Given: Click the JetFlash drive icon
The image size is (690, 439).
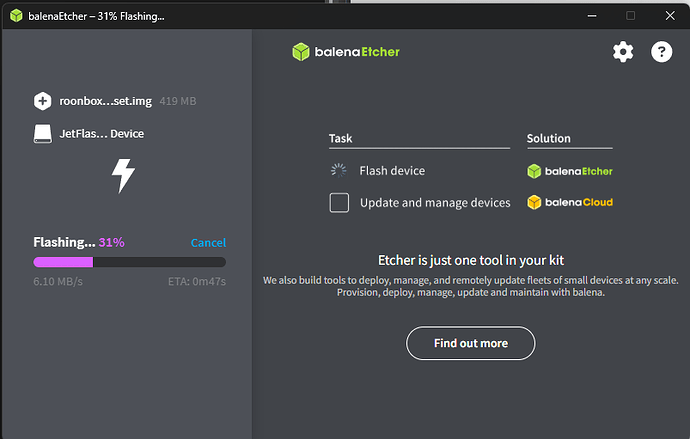Looking at the screenshot, I should click(x=43, y=134).
